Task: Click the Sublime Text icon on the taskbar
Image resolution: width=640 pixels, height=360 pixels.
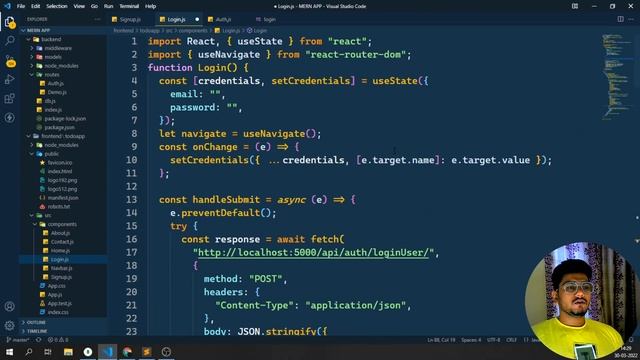Action: click(147, 352)
